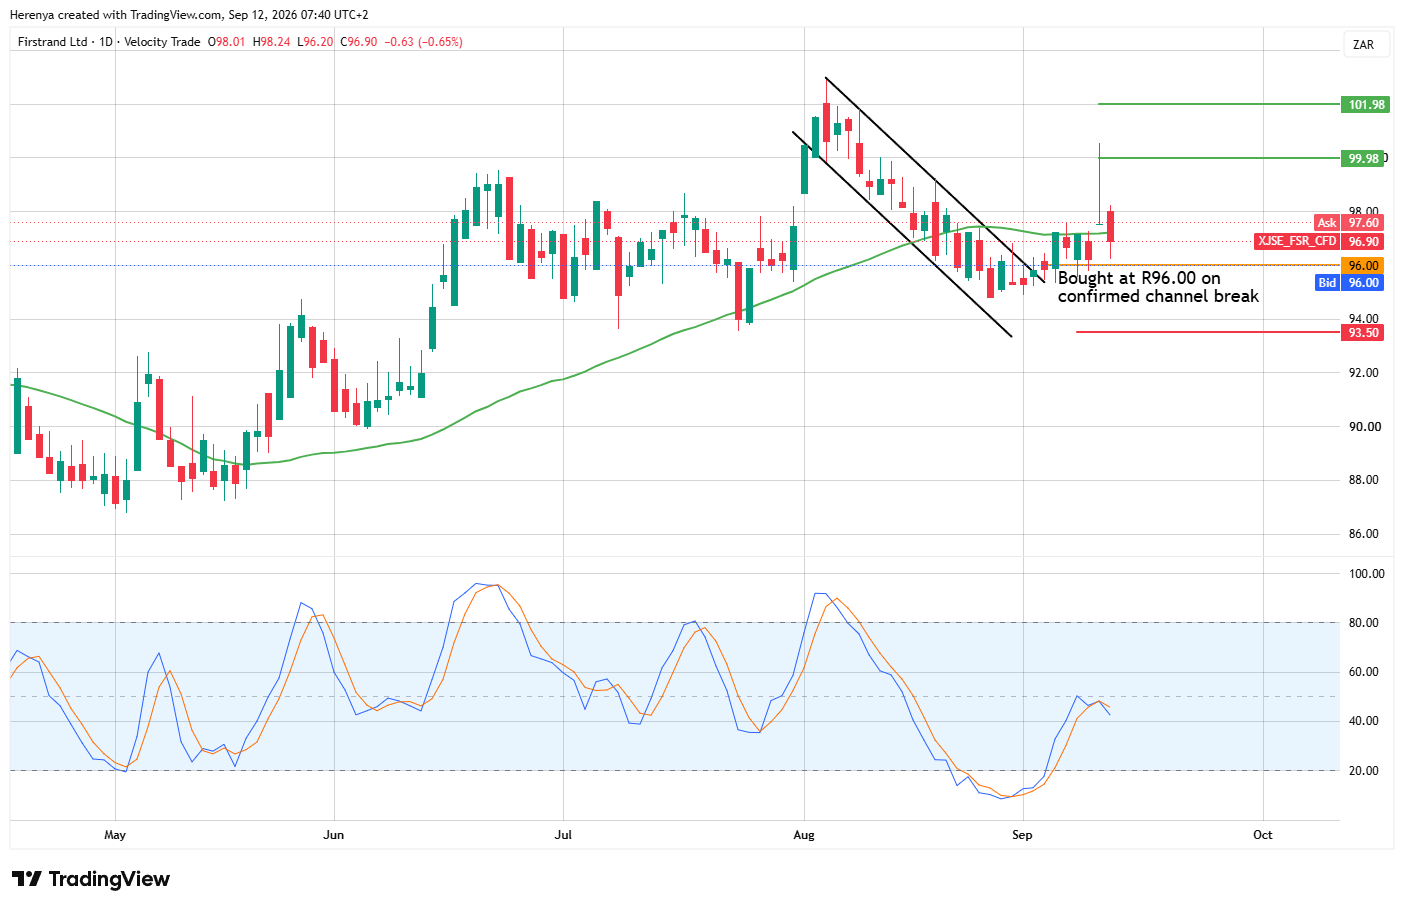Click the ZAR currency button
This screenshot has height=909, width=1404.
click(1363, 45)
